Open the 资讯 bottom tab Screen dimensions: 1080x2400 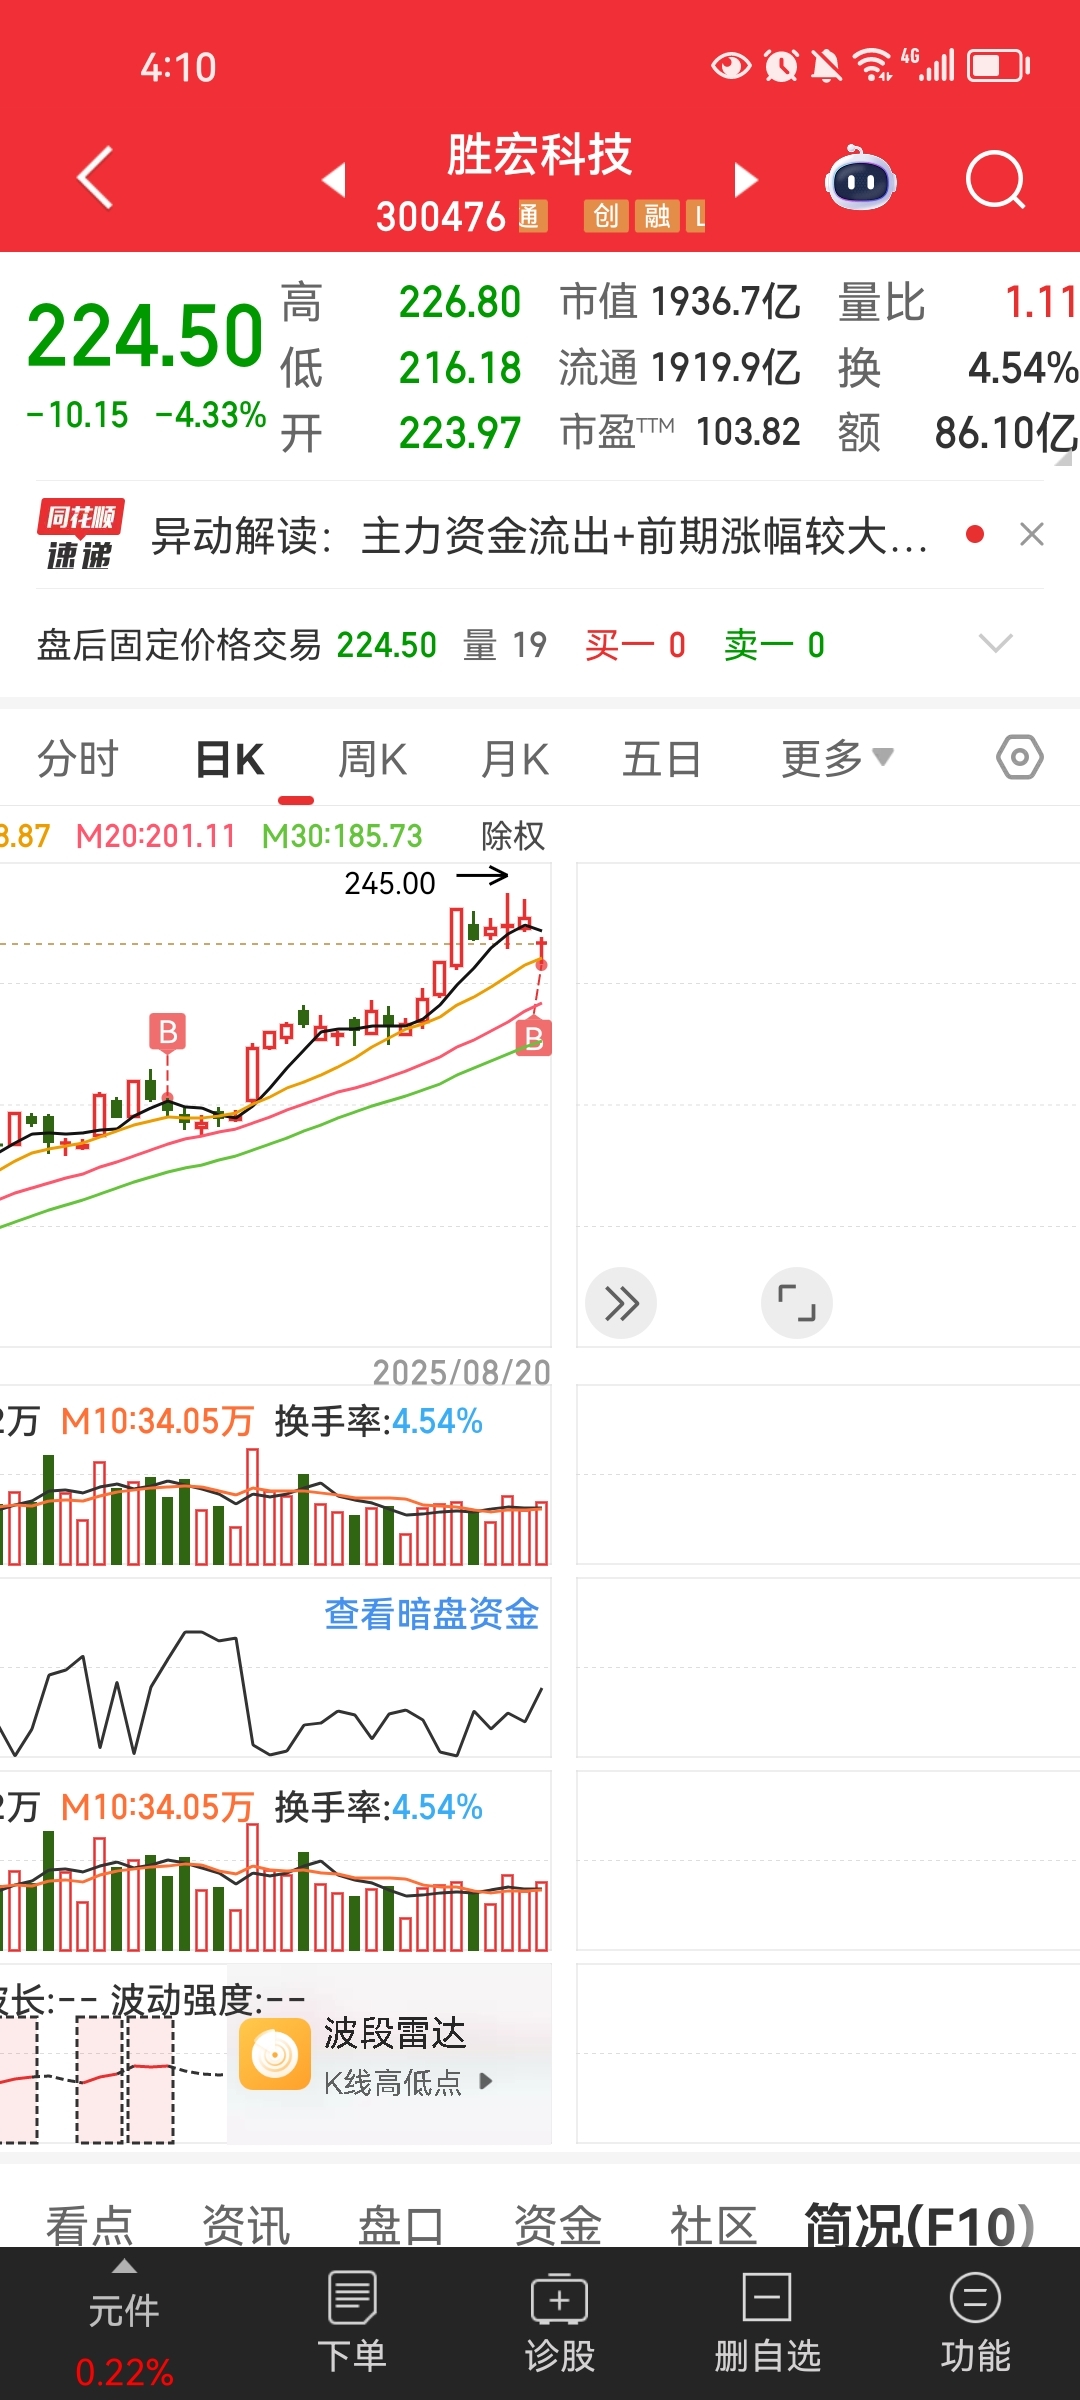pos(246,2226)
